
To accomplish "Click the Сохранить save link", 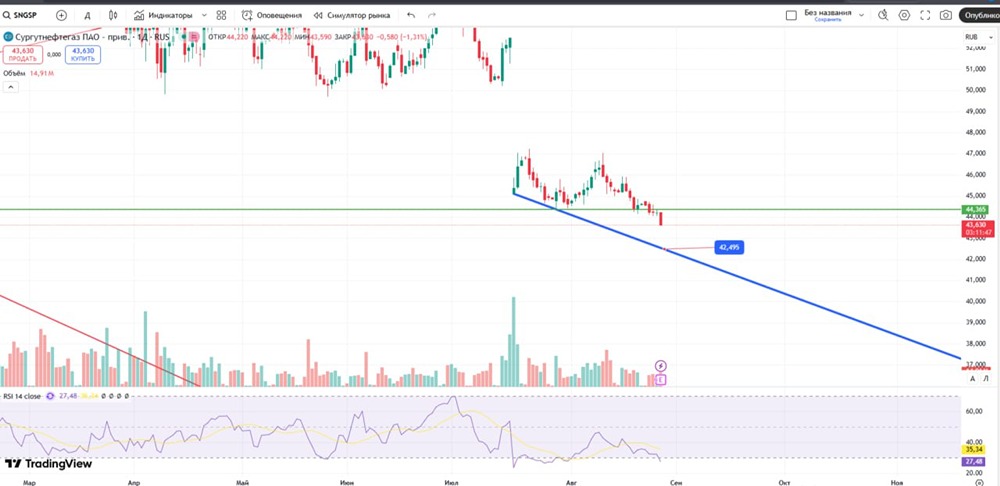I will (x=827, y=20).
